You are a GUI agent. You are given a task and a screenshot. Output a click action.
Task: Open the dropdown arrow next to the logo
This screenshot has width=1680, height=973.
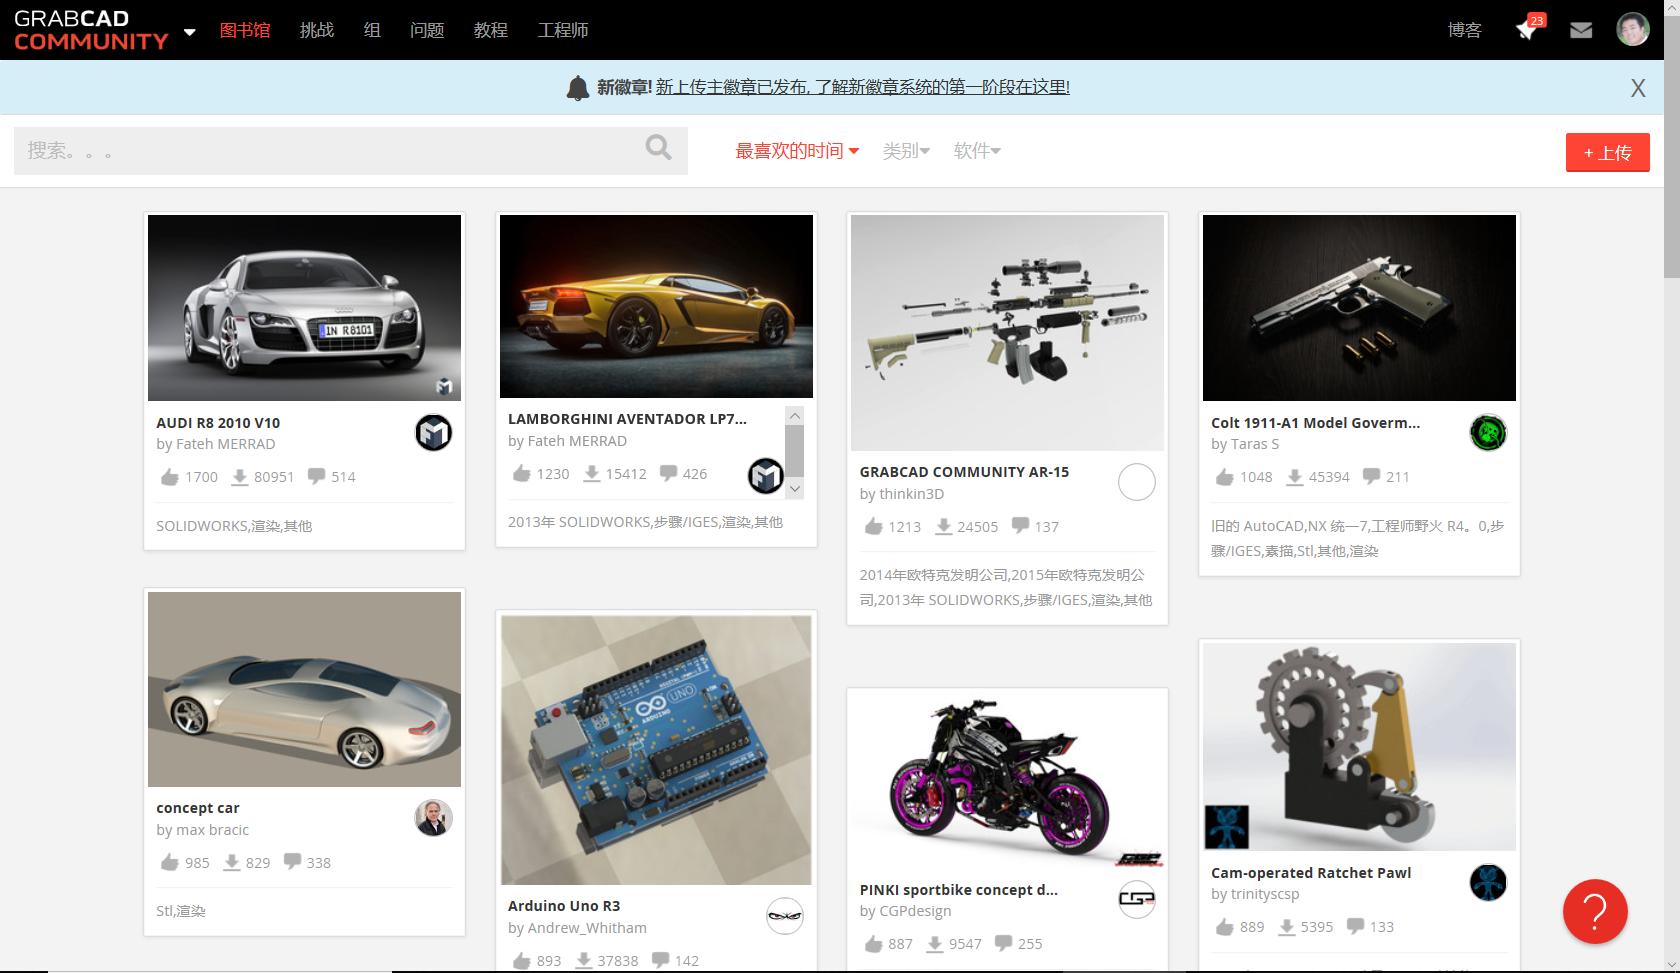tap(188, 33)
